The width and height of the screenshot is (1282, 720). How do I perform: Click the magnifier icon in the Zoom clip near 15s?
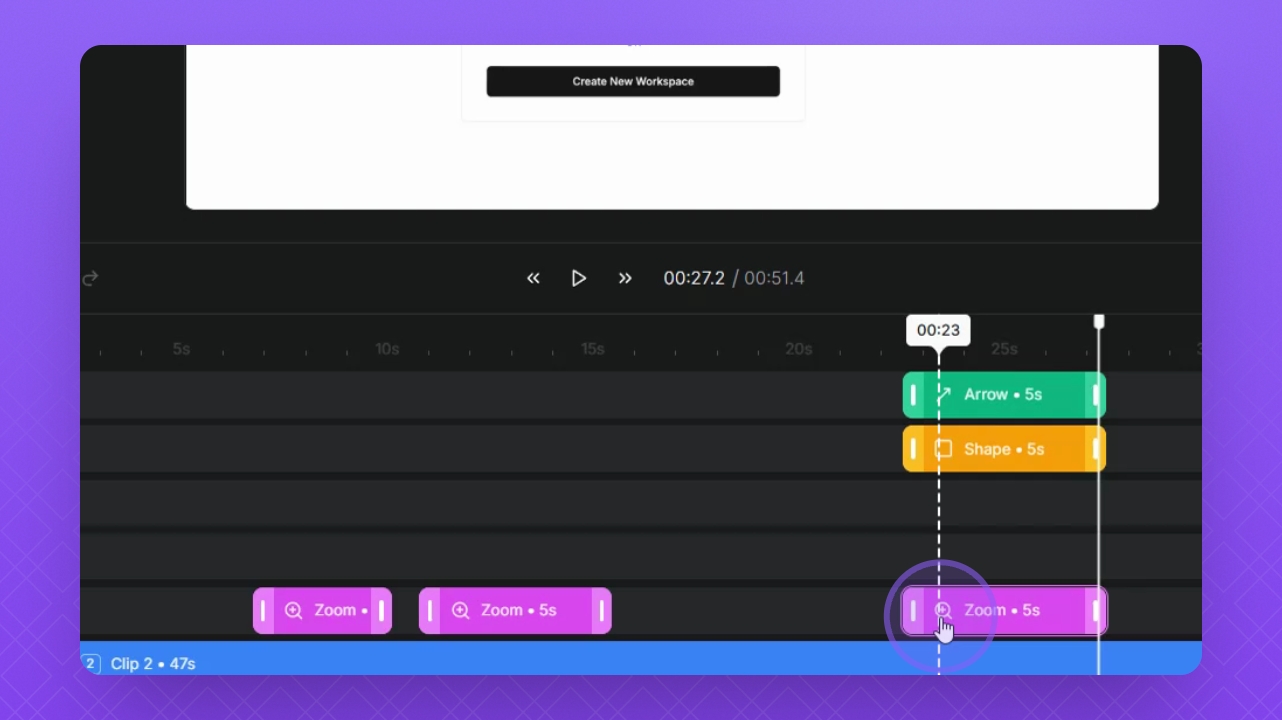[461, 611]
